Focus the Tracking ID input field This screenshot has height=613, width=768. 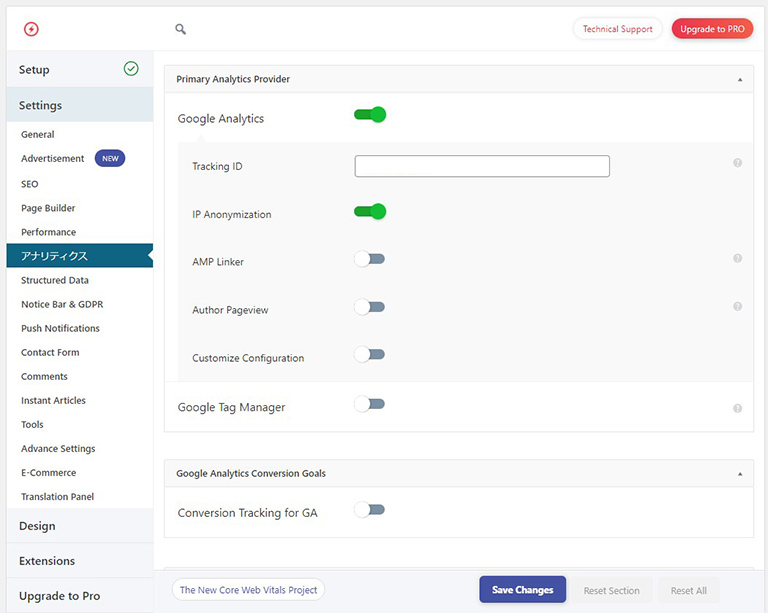tap(482, 166)
